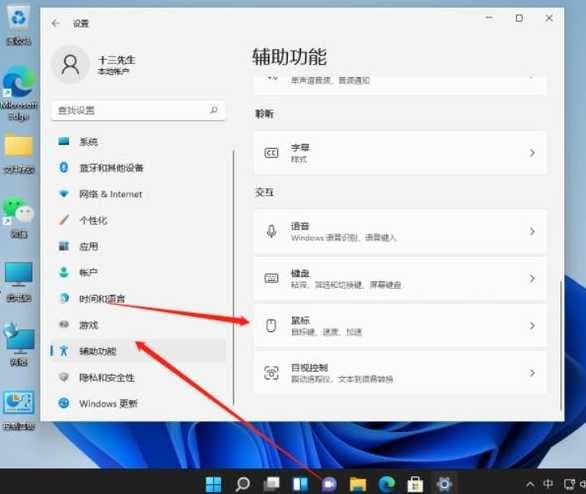Open File Explorer from the taskbar
Viewport: 586px width, 494px height.
pyautogui.click(x=358, y=484)
